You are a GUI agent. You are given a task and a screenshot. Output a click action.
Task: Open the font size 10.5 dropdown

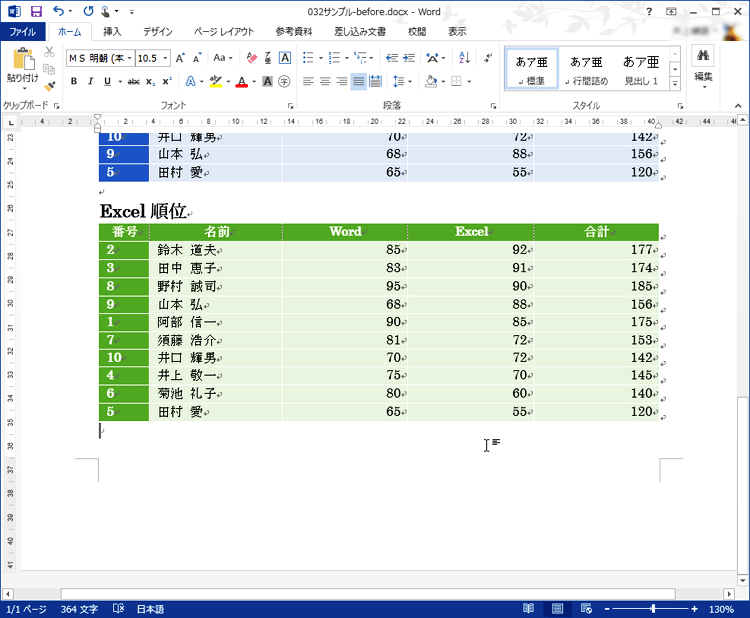tap(165, 58)
